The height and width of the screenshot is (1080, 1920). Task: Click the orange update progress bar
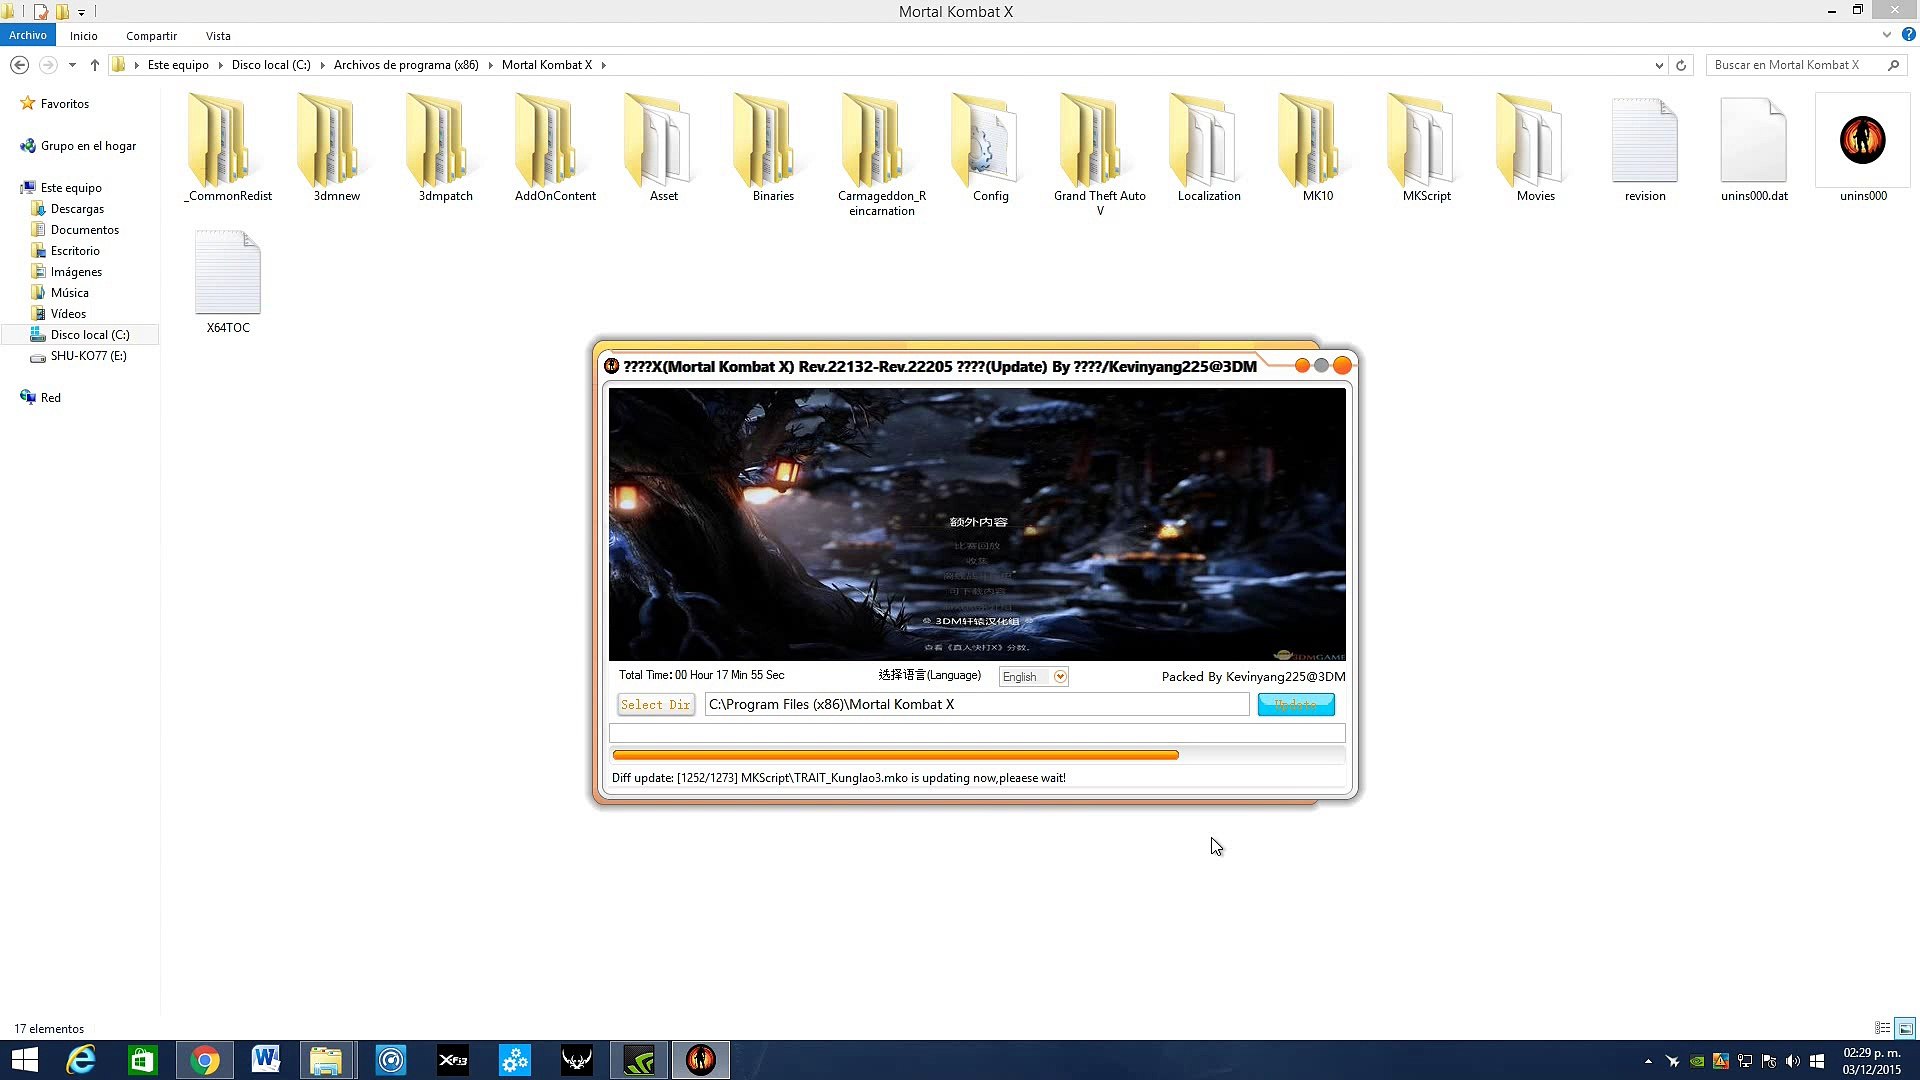[895, 755]
